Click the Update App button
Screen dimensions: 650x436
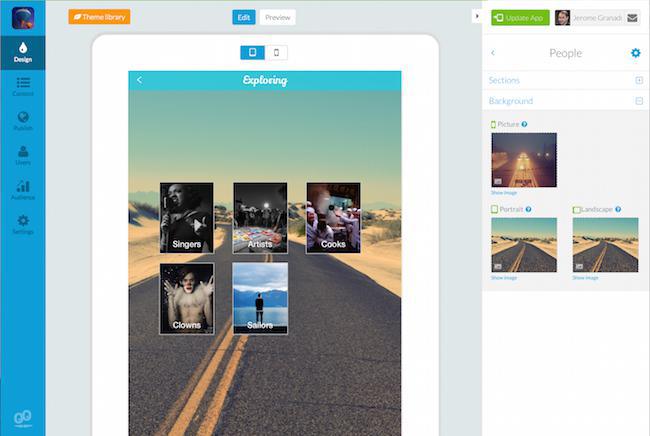pyautogui.click(x=520, y=17)
